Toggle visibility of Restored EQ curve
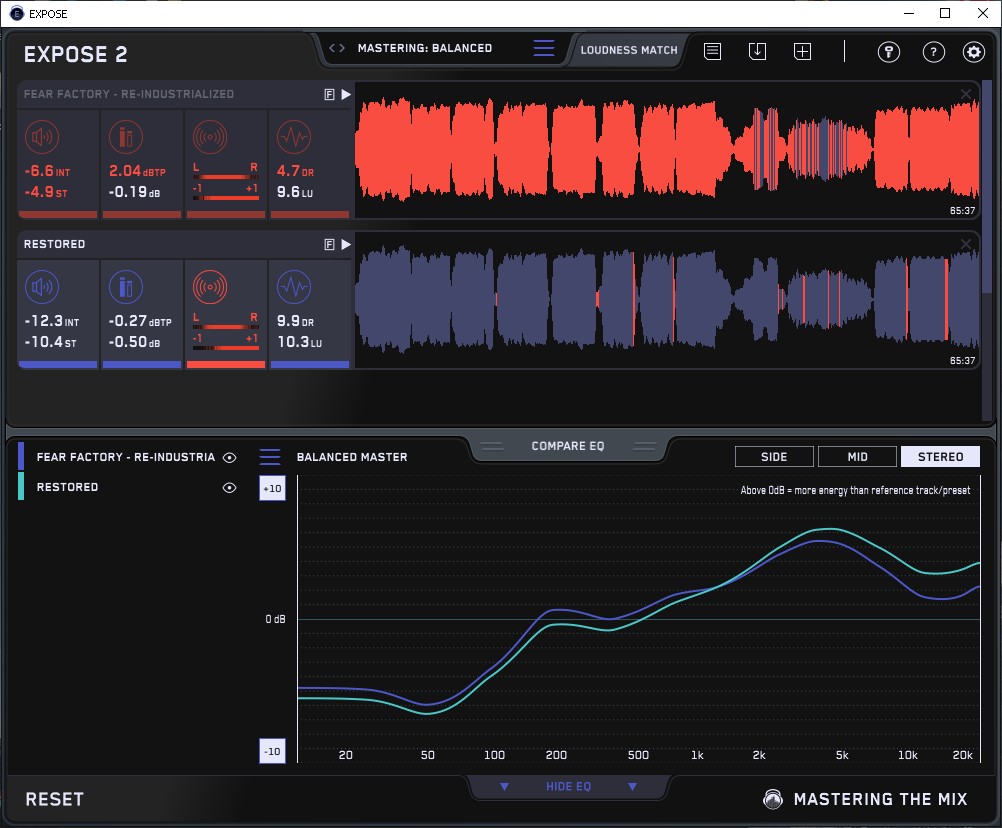This screenshot has height=828, width=1002. pos(230,488)
